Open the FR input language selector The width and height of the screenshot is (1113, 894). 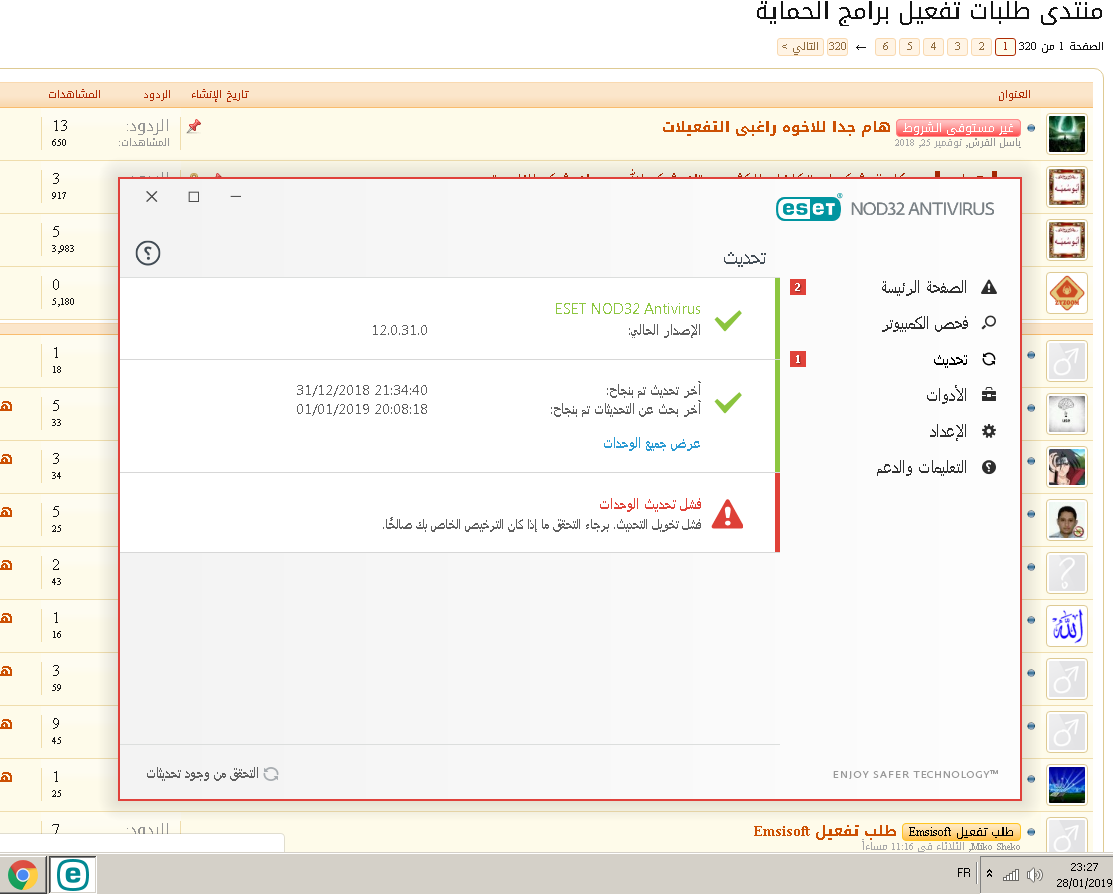(x=963, y=873)
